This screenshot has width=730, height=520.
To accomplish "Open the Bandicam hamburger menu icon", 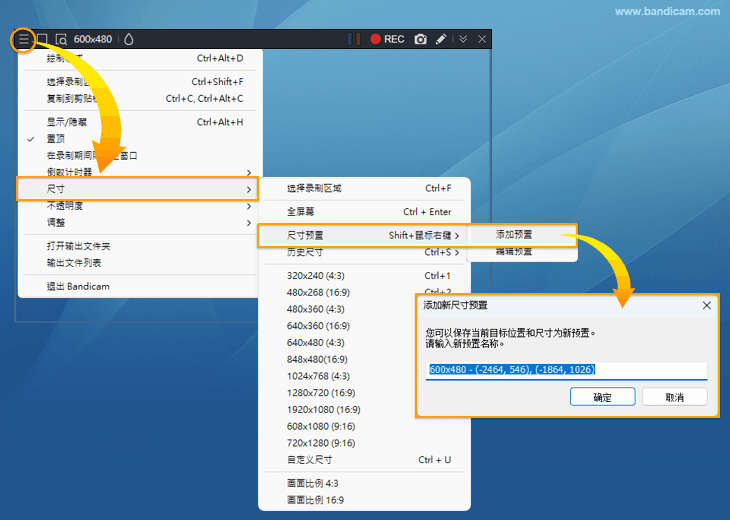I will [23, 39].
